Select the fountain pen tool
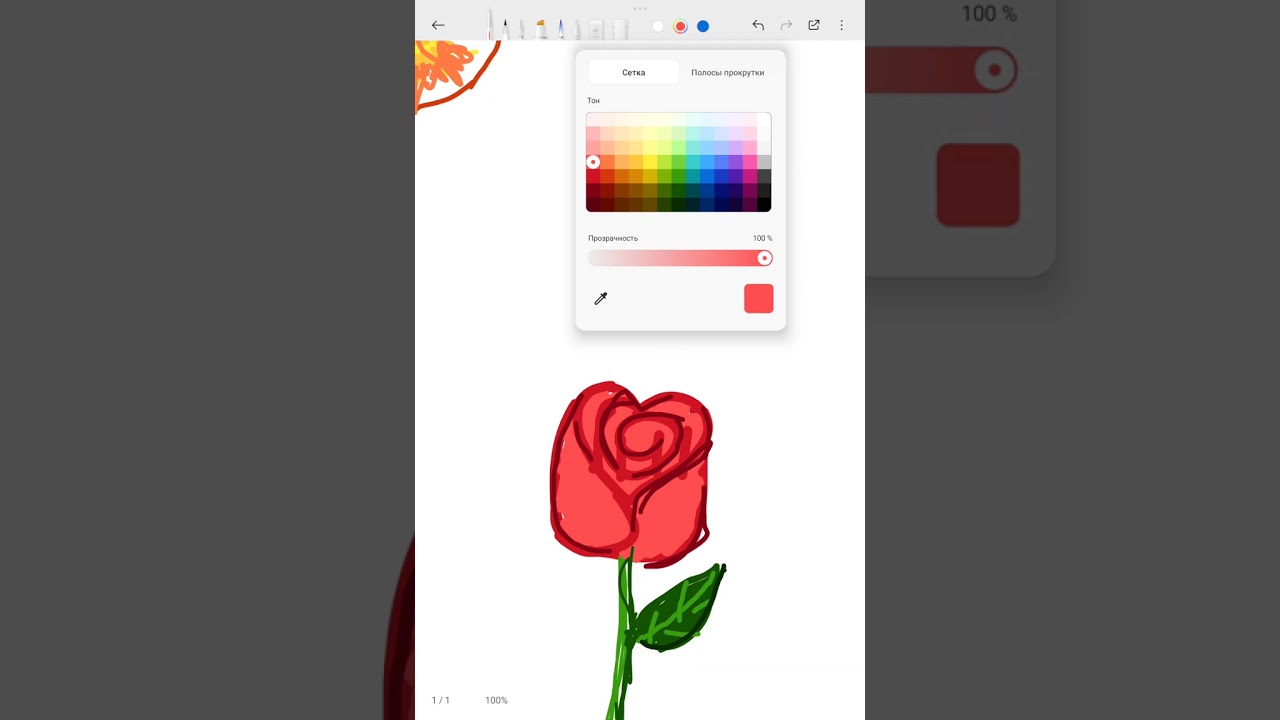 (489, 24)
